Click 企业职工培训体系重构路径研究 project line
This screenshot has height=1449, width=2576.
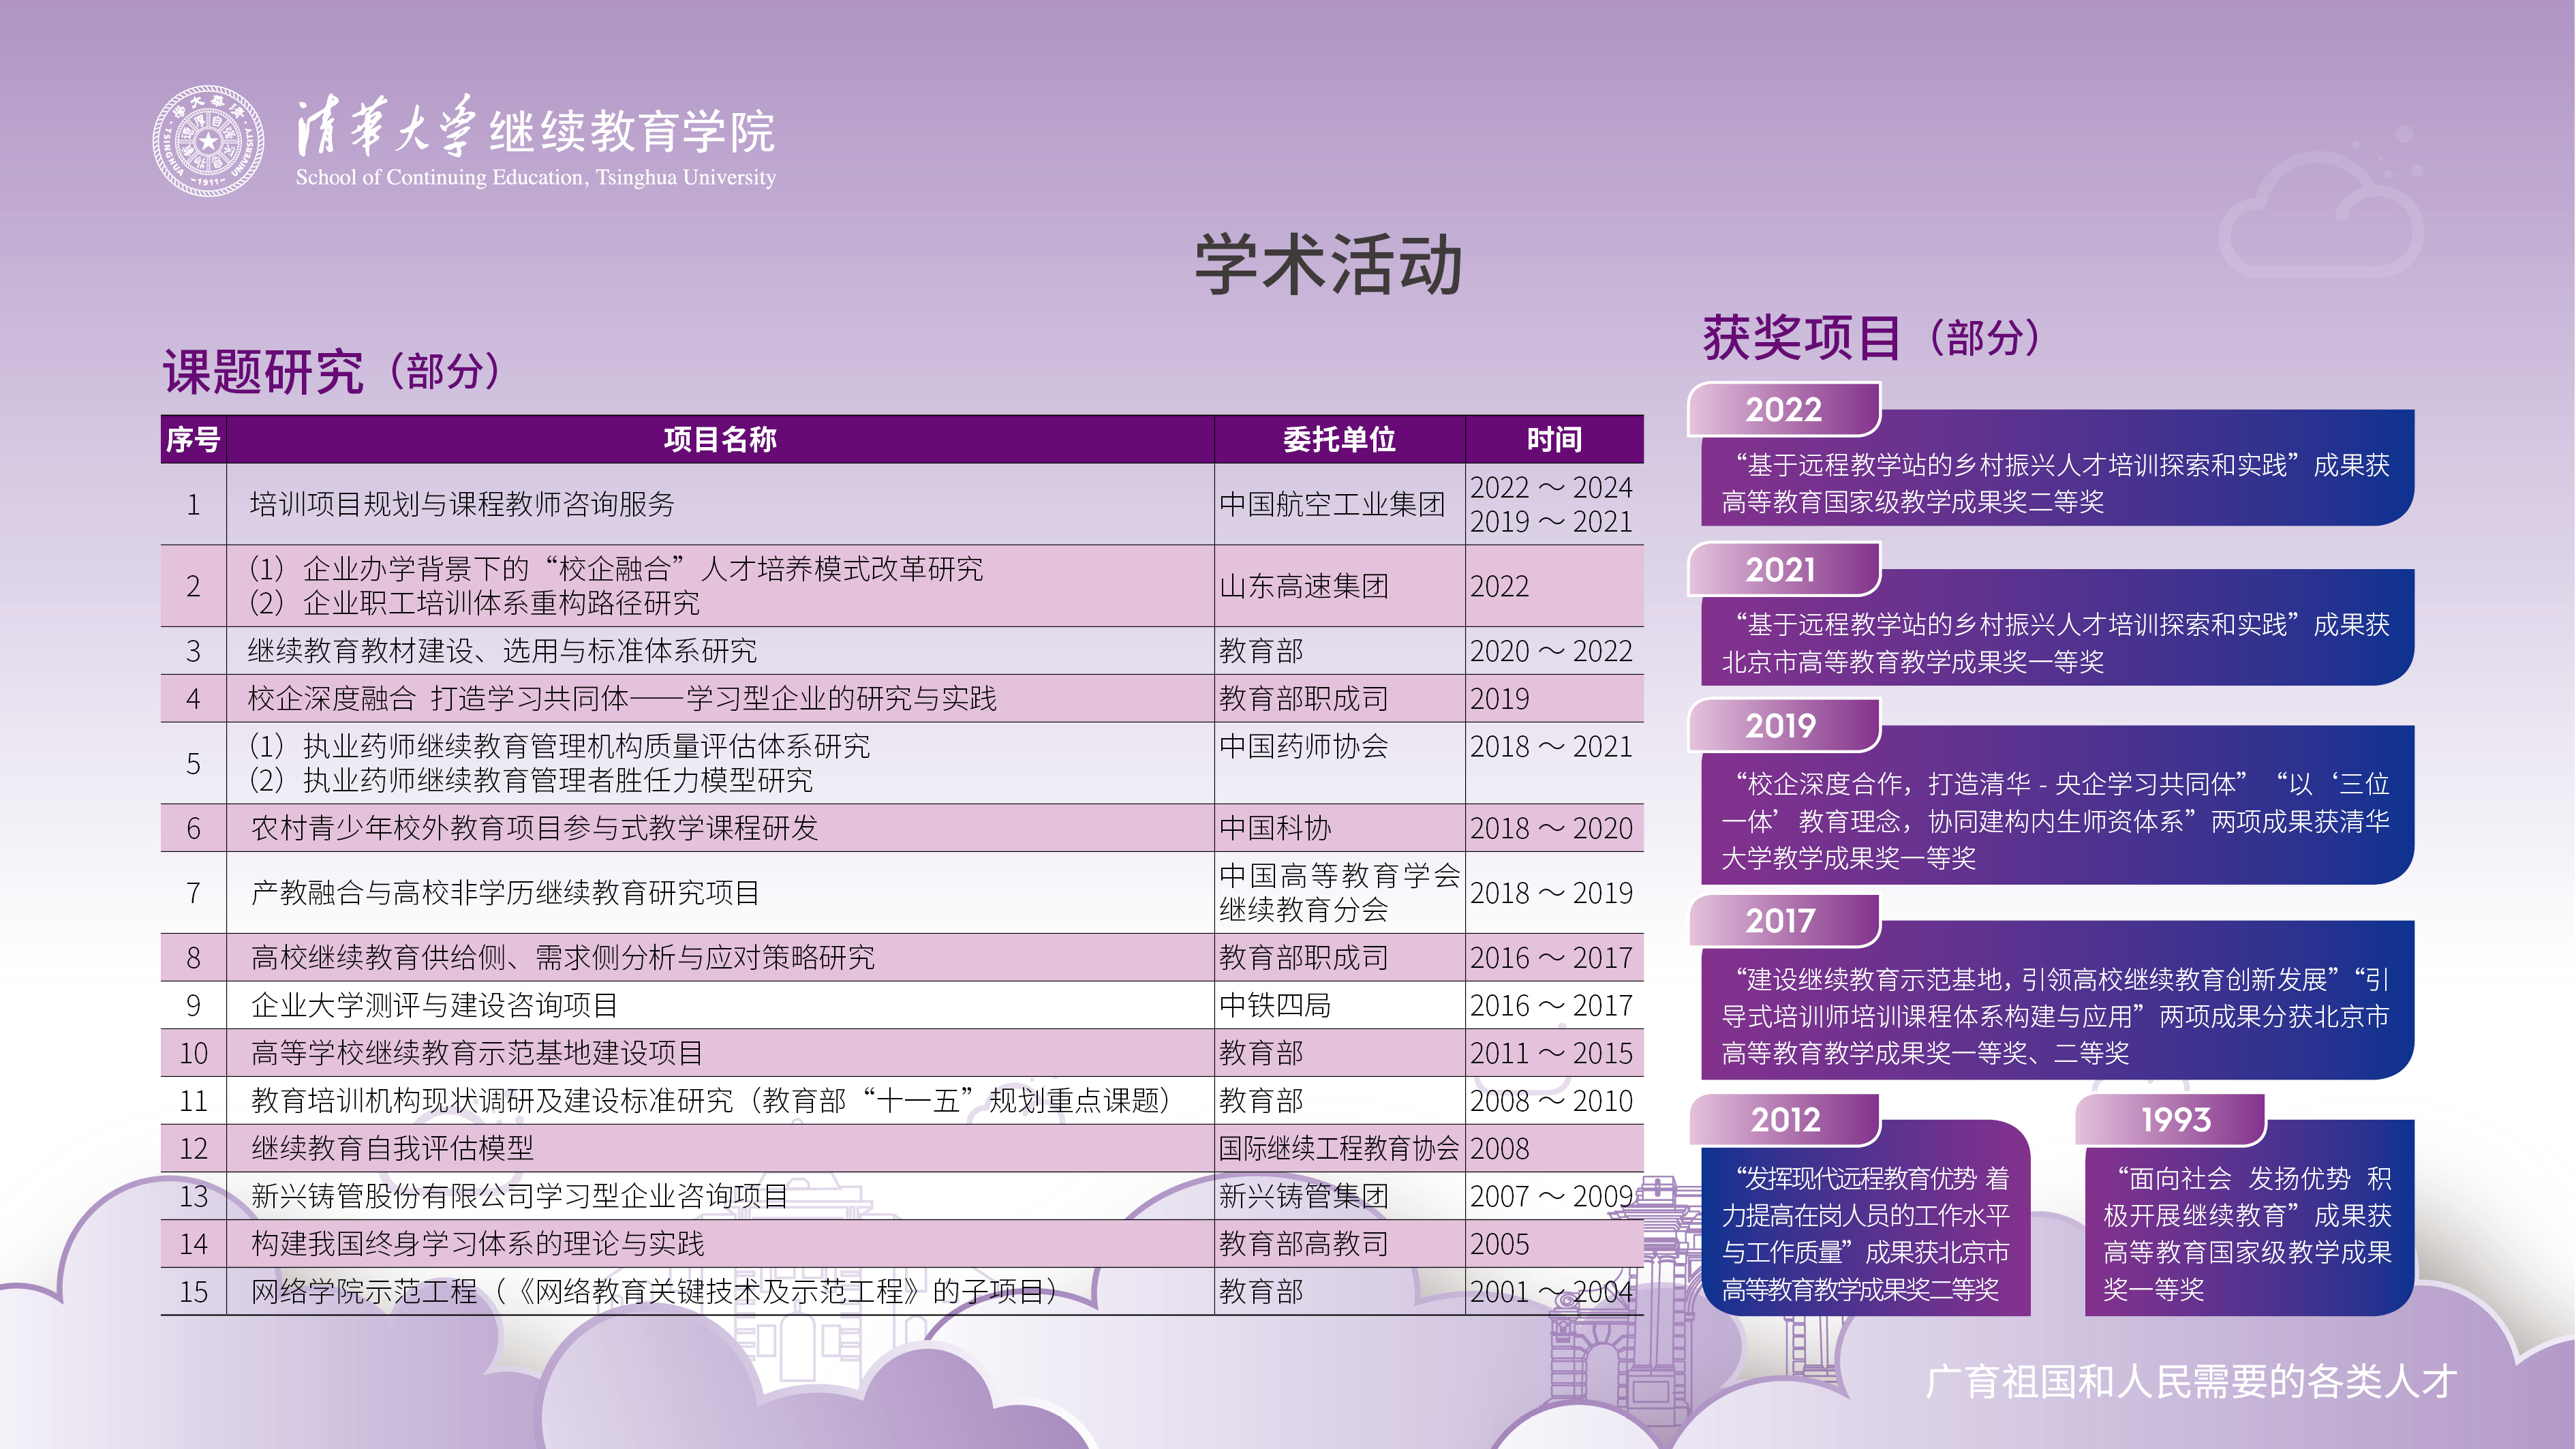point(473,603)
